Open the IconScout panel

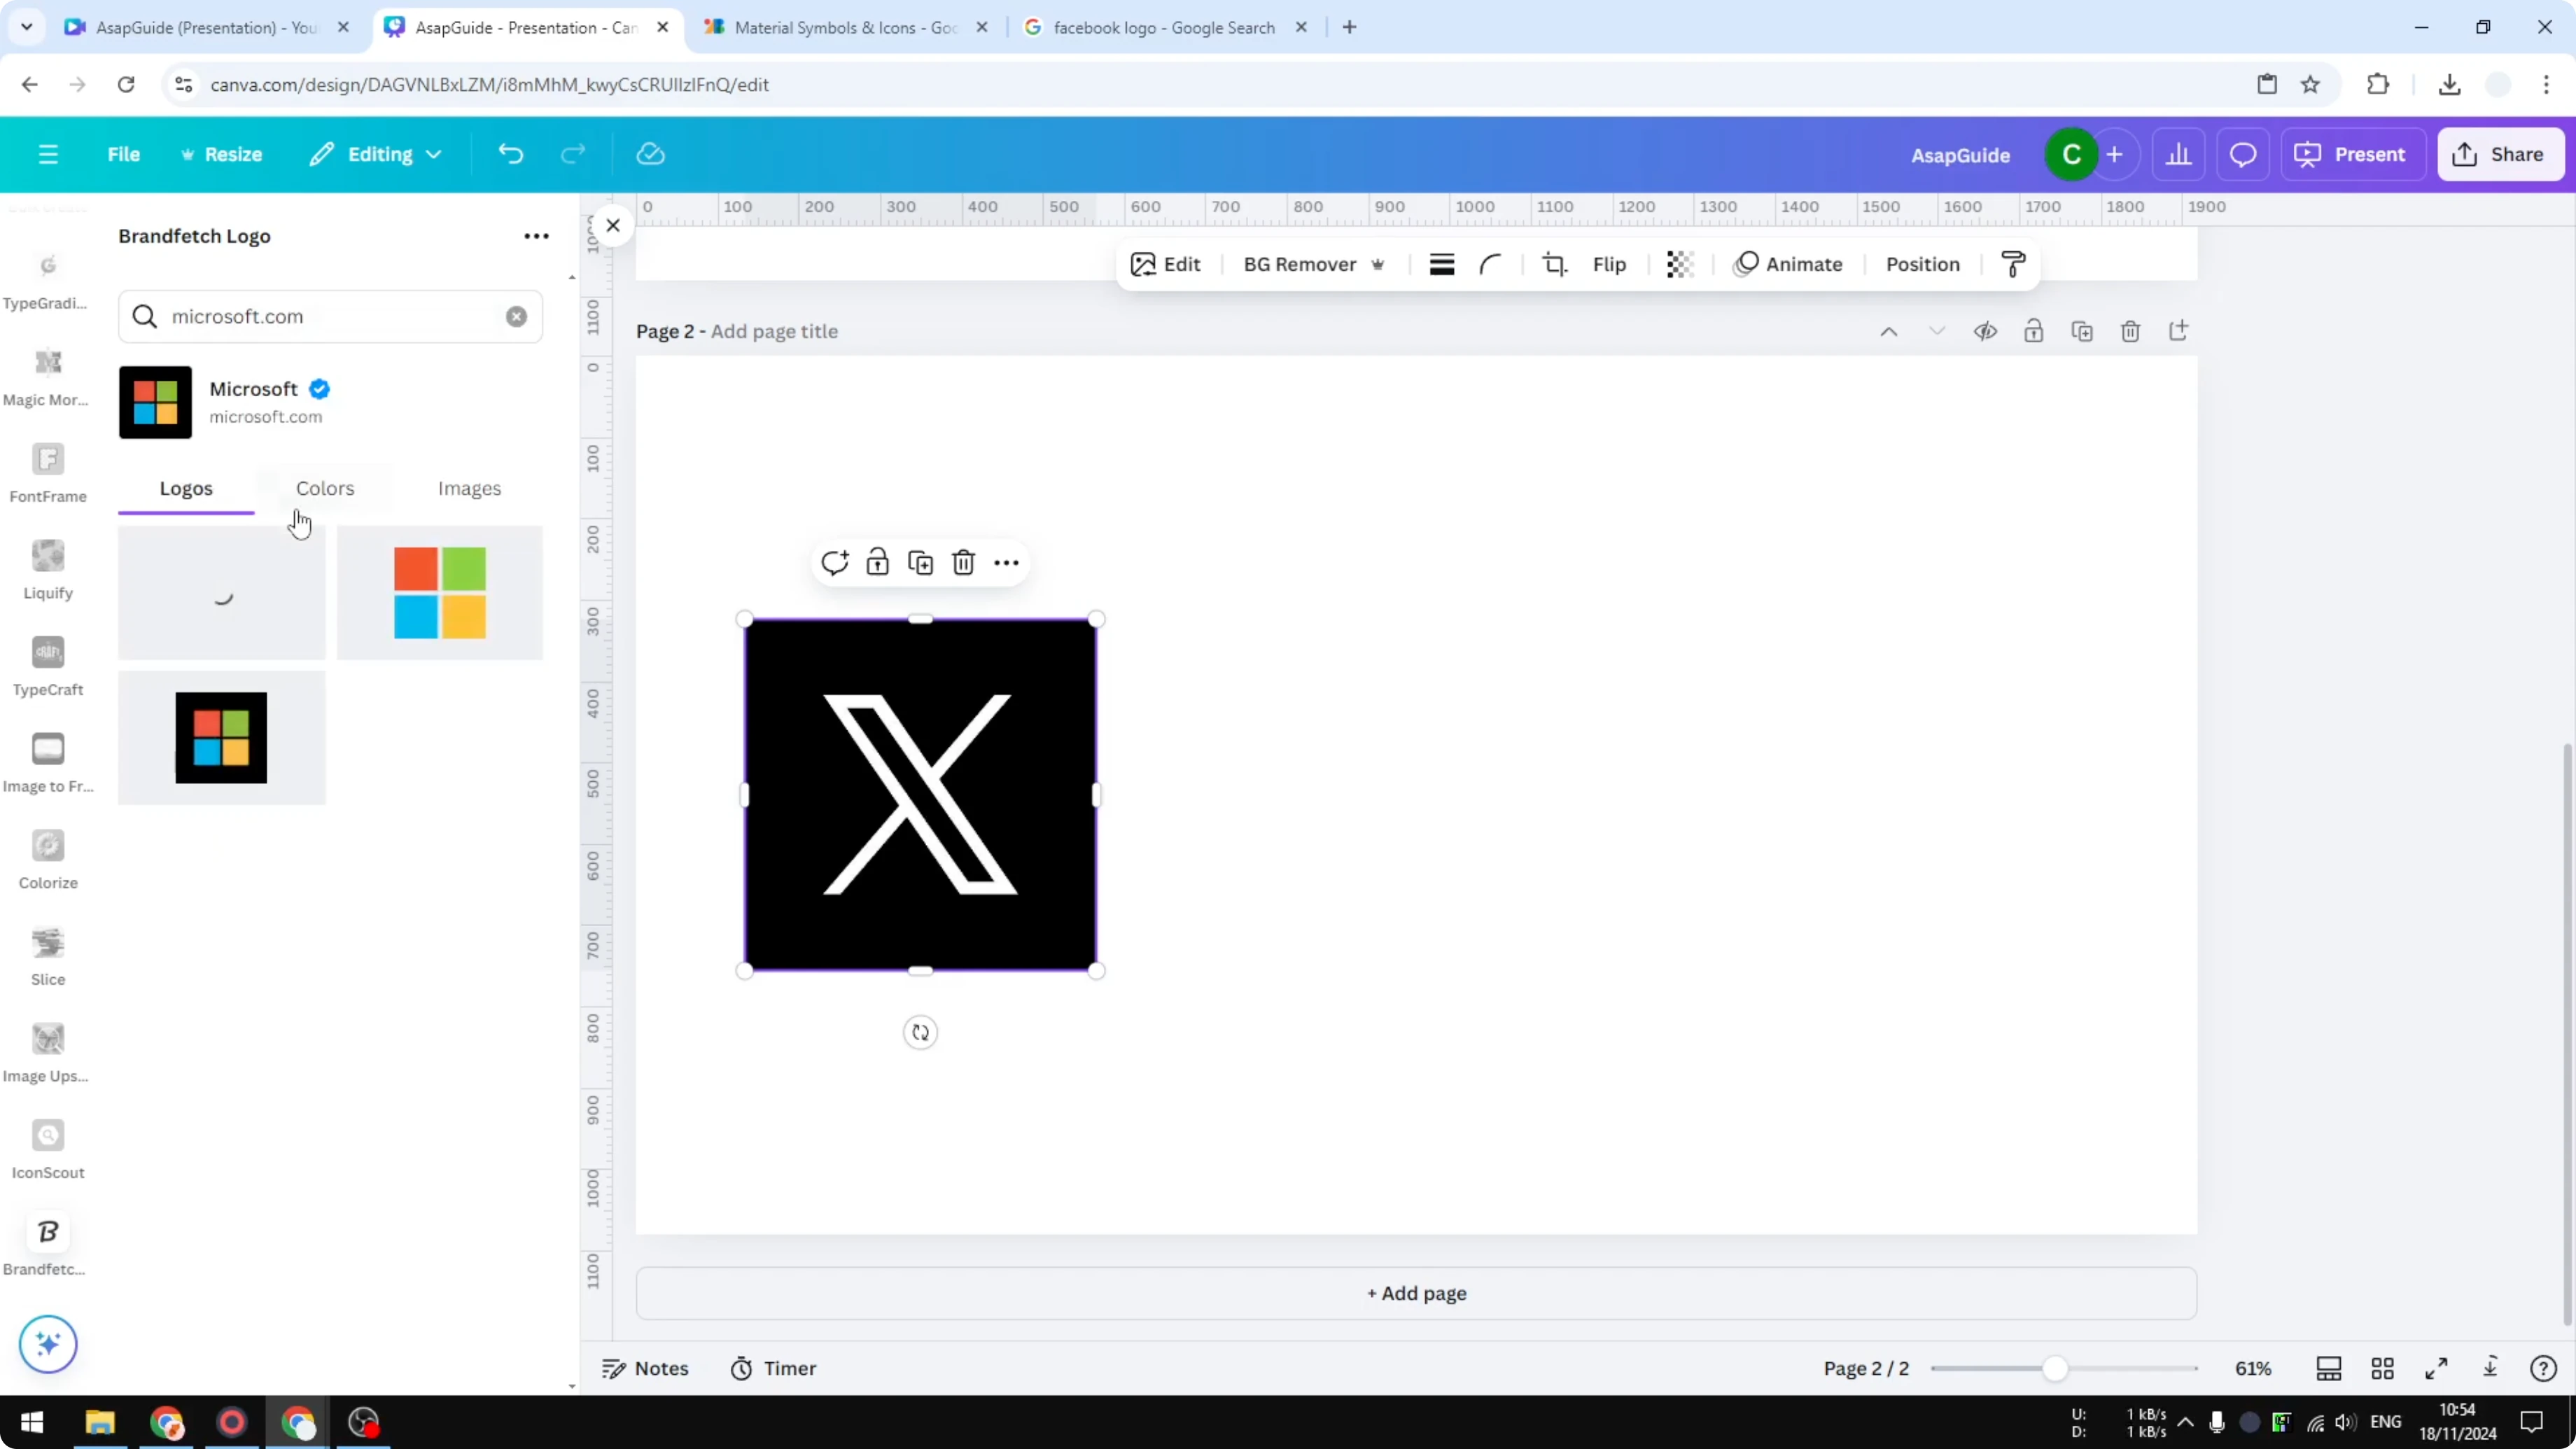coord(47,1147)
